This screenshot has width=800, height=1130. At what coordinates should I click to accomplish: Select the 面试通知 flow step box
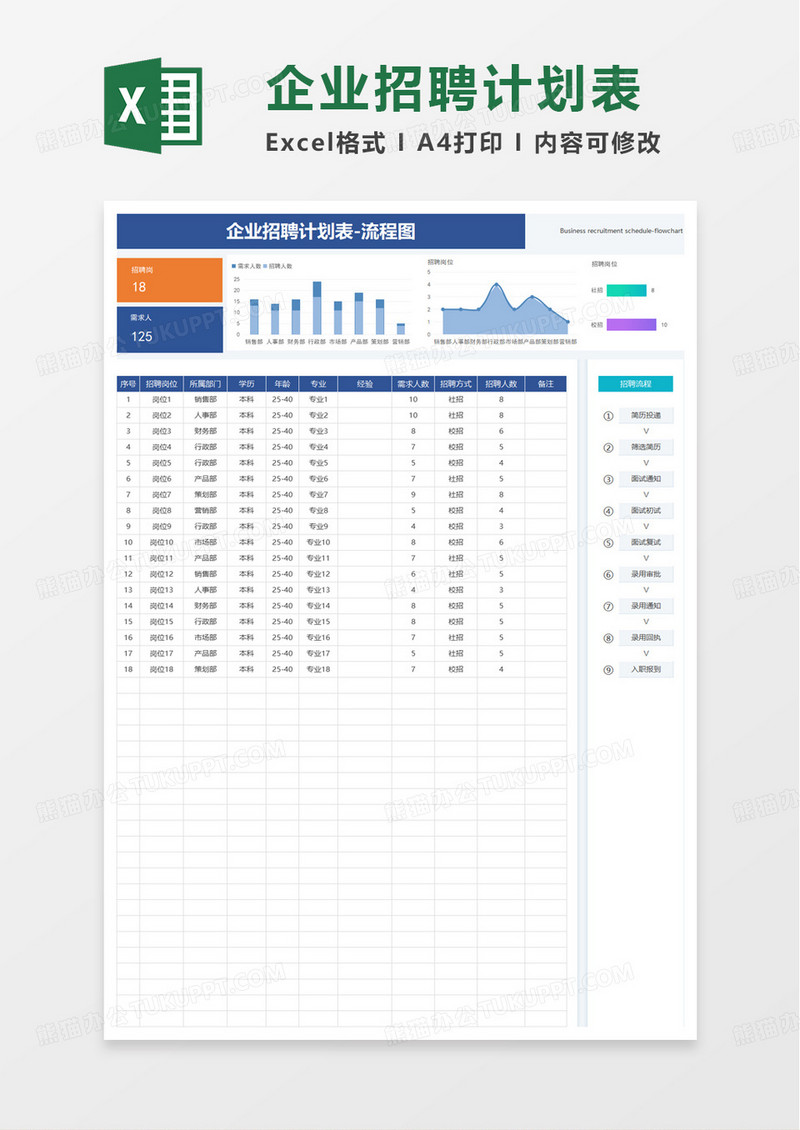646,479
